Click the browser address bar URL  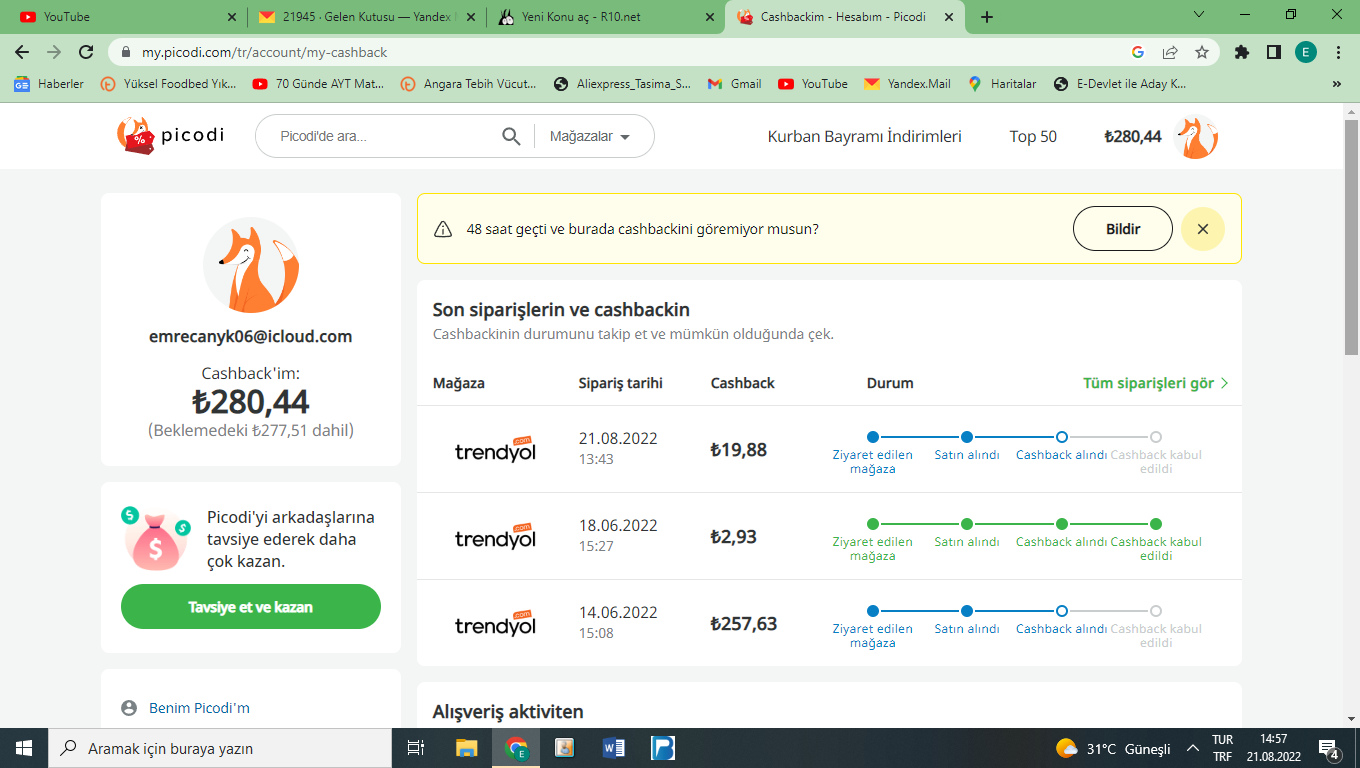[264, 52]
